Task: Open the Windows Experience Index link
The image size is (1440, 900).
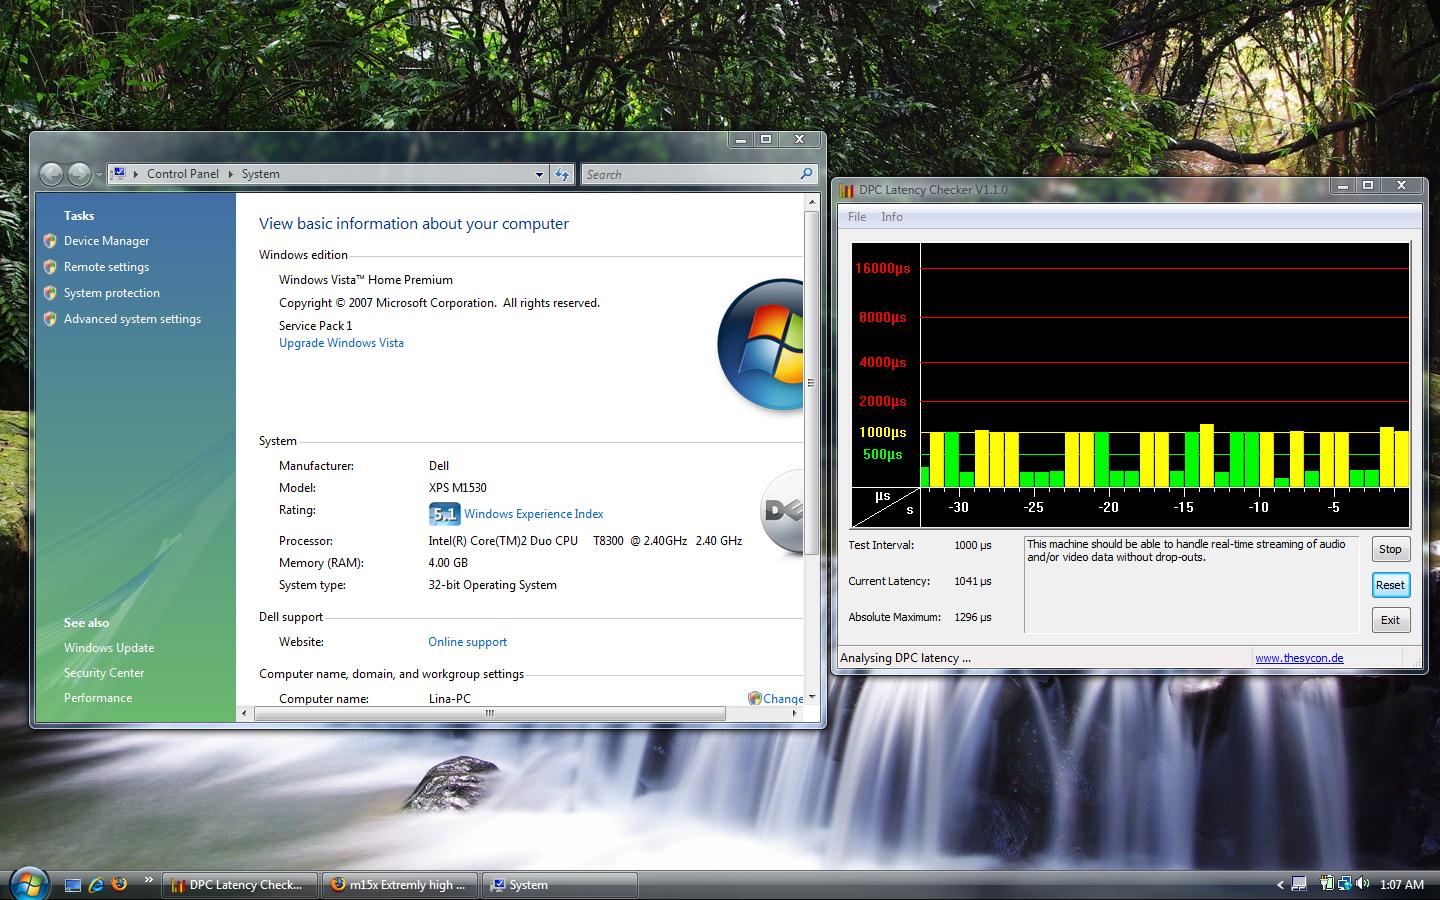Action: coord(533,514)
